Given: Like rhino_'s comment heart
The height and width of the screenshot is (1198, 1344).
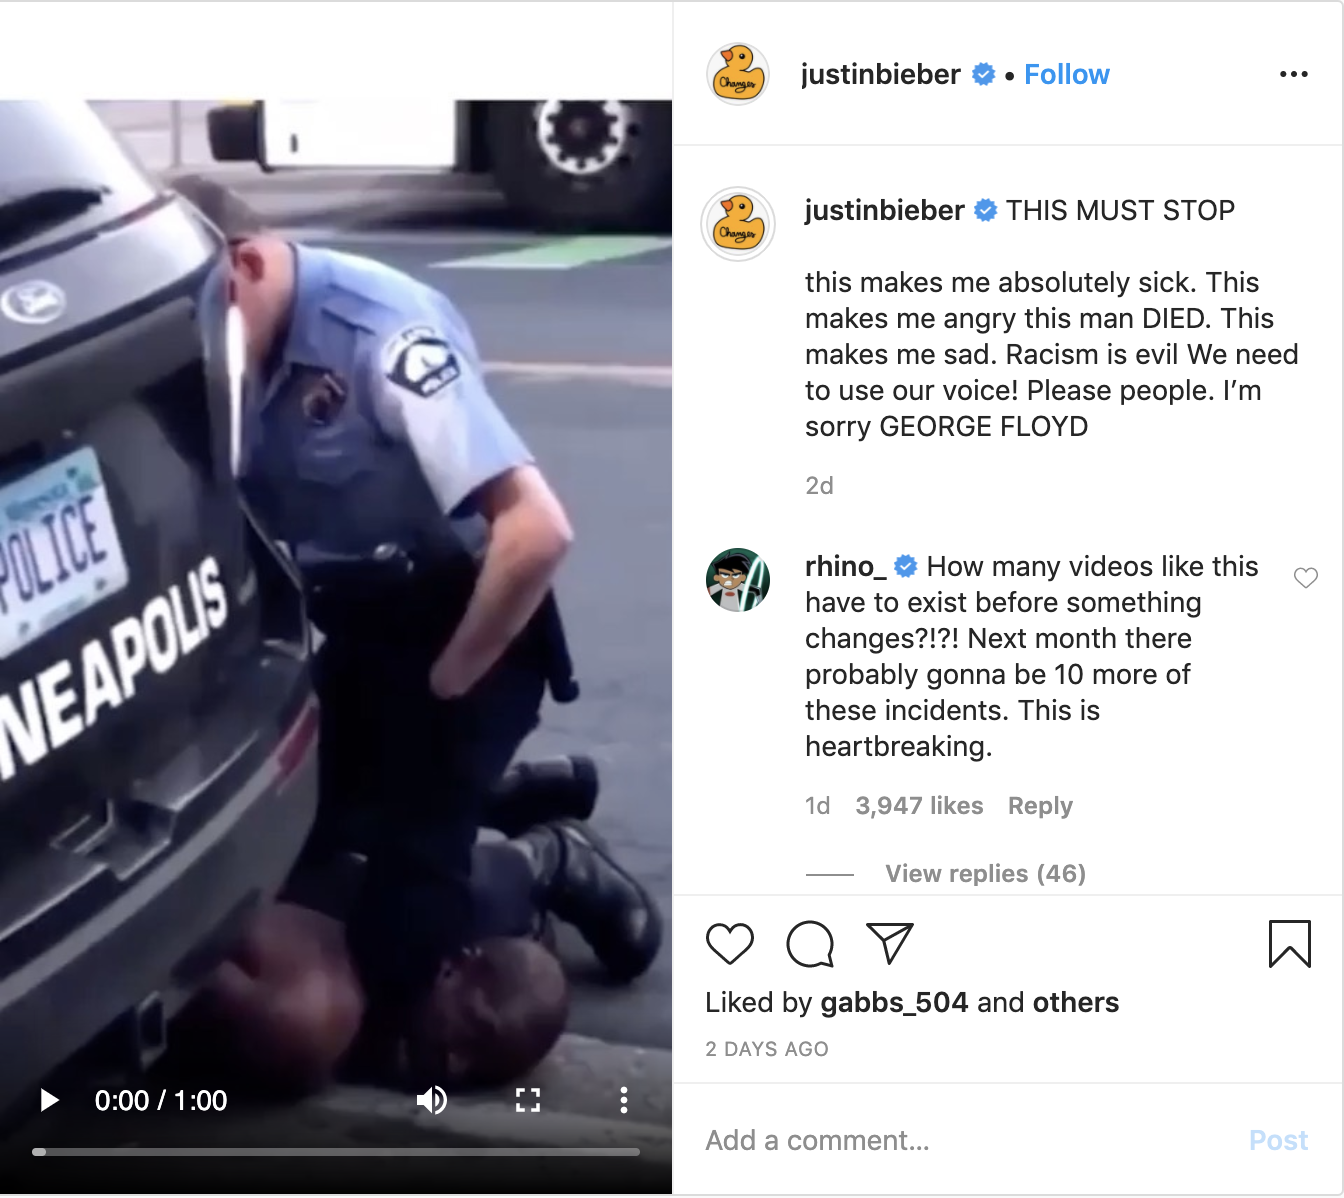Looking at the screenshot, I should tap(1306, 578).
